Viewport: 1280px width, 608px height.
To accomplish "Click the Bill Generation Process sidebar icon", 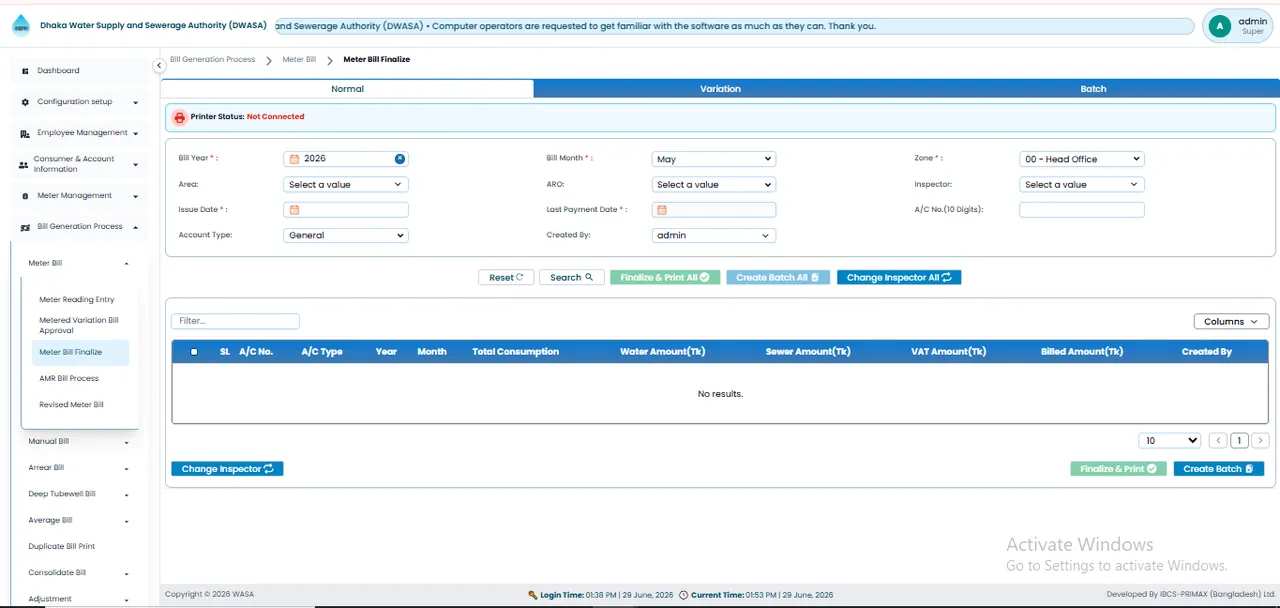I will [x=25, y=227].
